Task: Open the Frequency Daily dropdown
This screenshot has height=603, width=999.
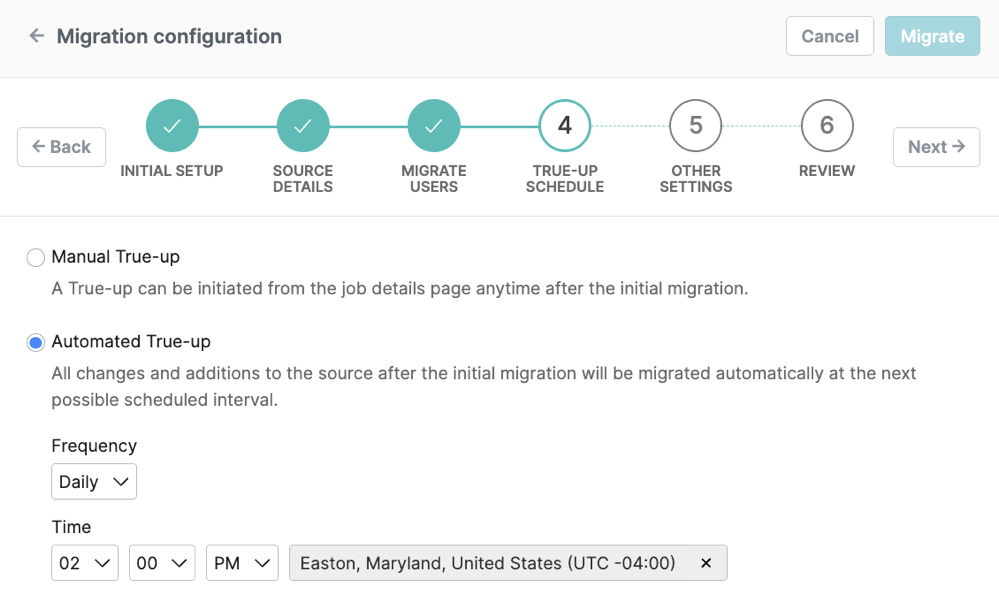Action: coord(94,482)
